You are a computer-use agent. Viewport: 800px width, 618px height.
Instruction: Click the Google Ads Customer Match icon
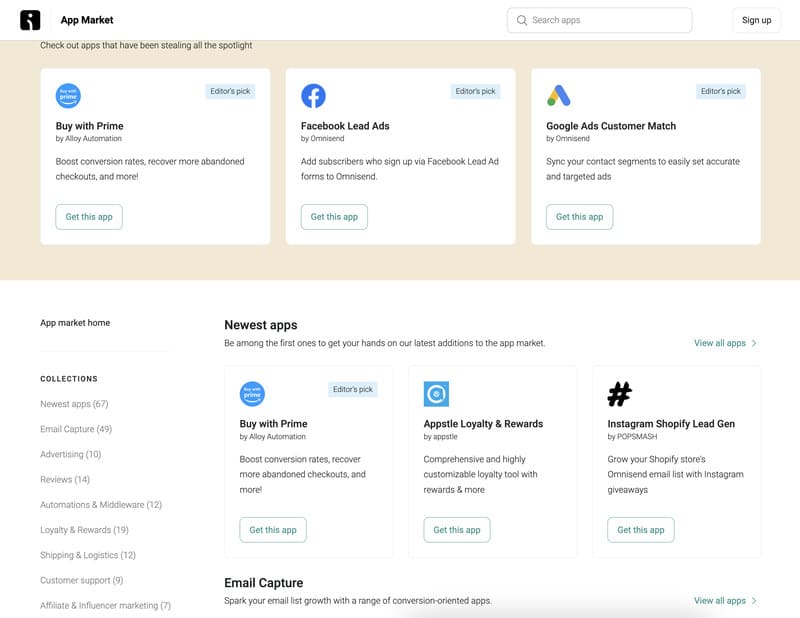(x=559, y=95)
